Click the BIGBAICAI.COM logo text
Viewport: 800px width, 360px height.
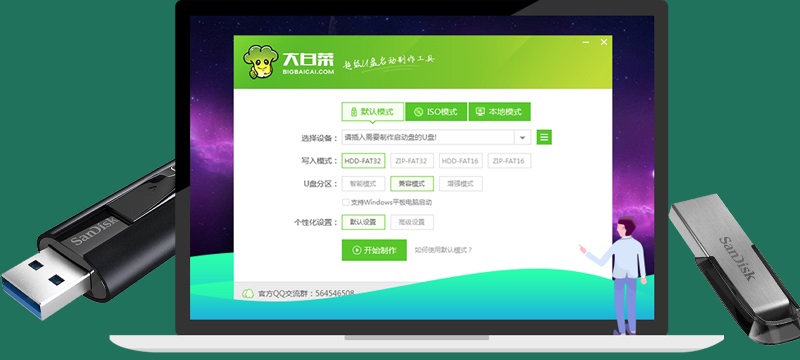(x=308, y=72)
